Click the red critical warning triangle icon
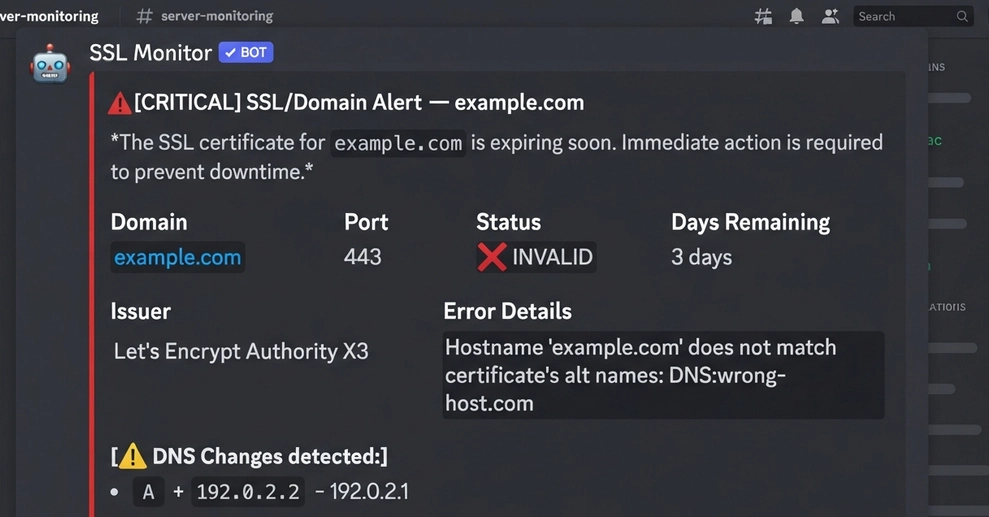989x517 pixels. point(119,103)
